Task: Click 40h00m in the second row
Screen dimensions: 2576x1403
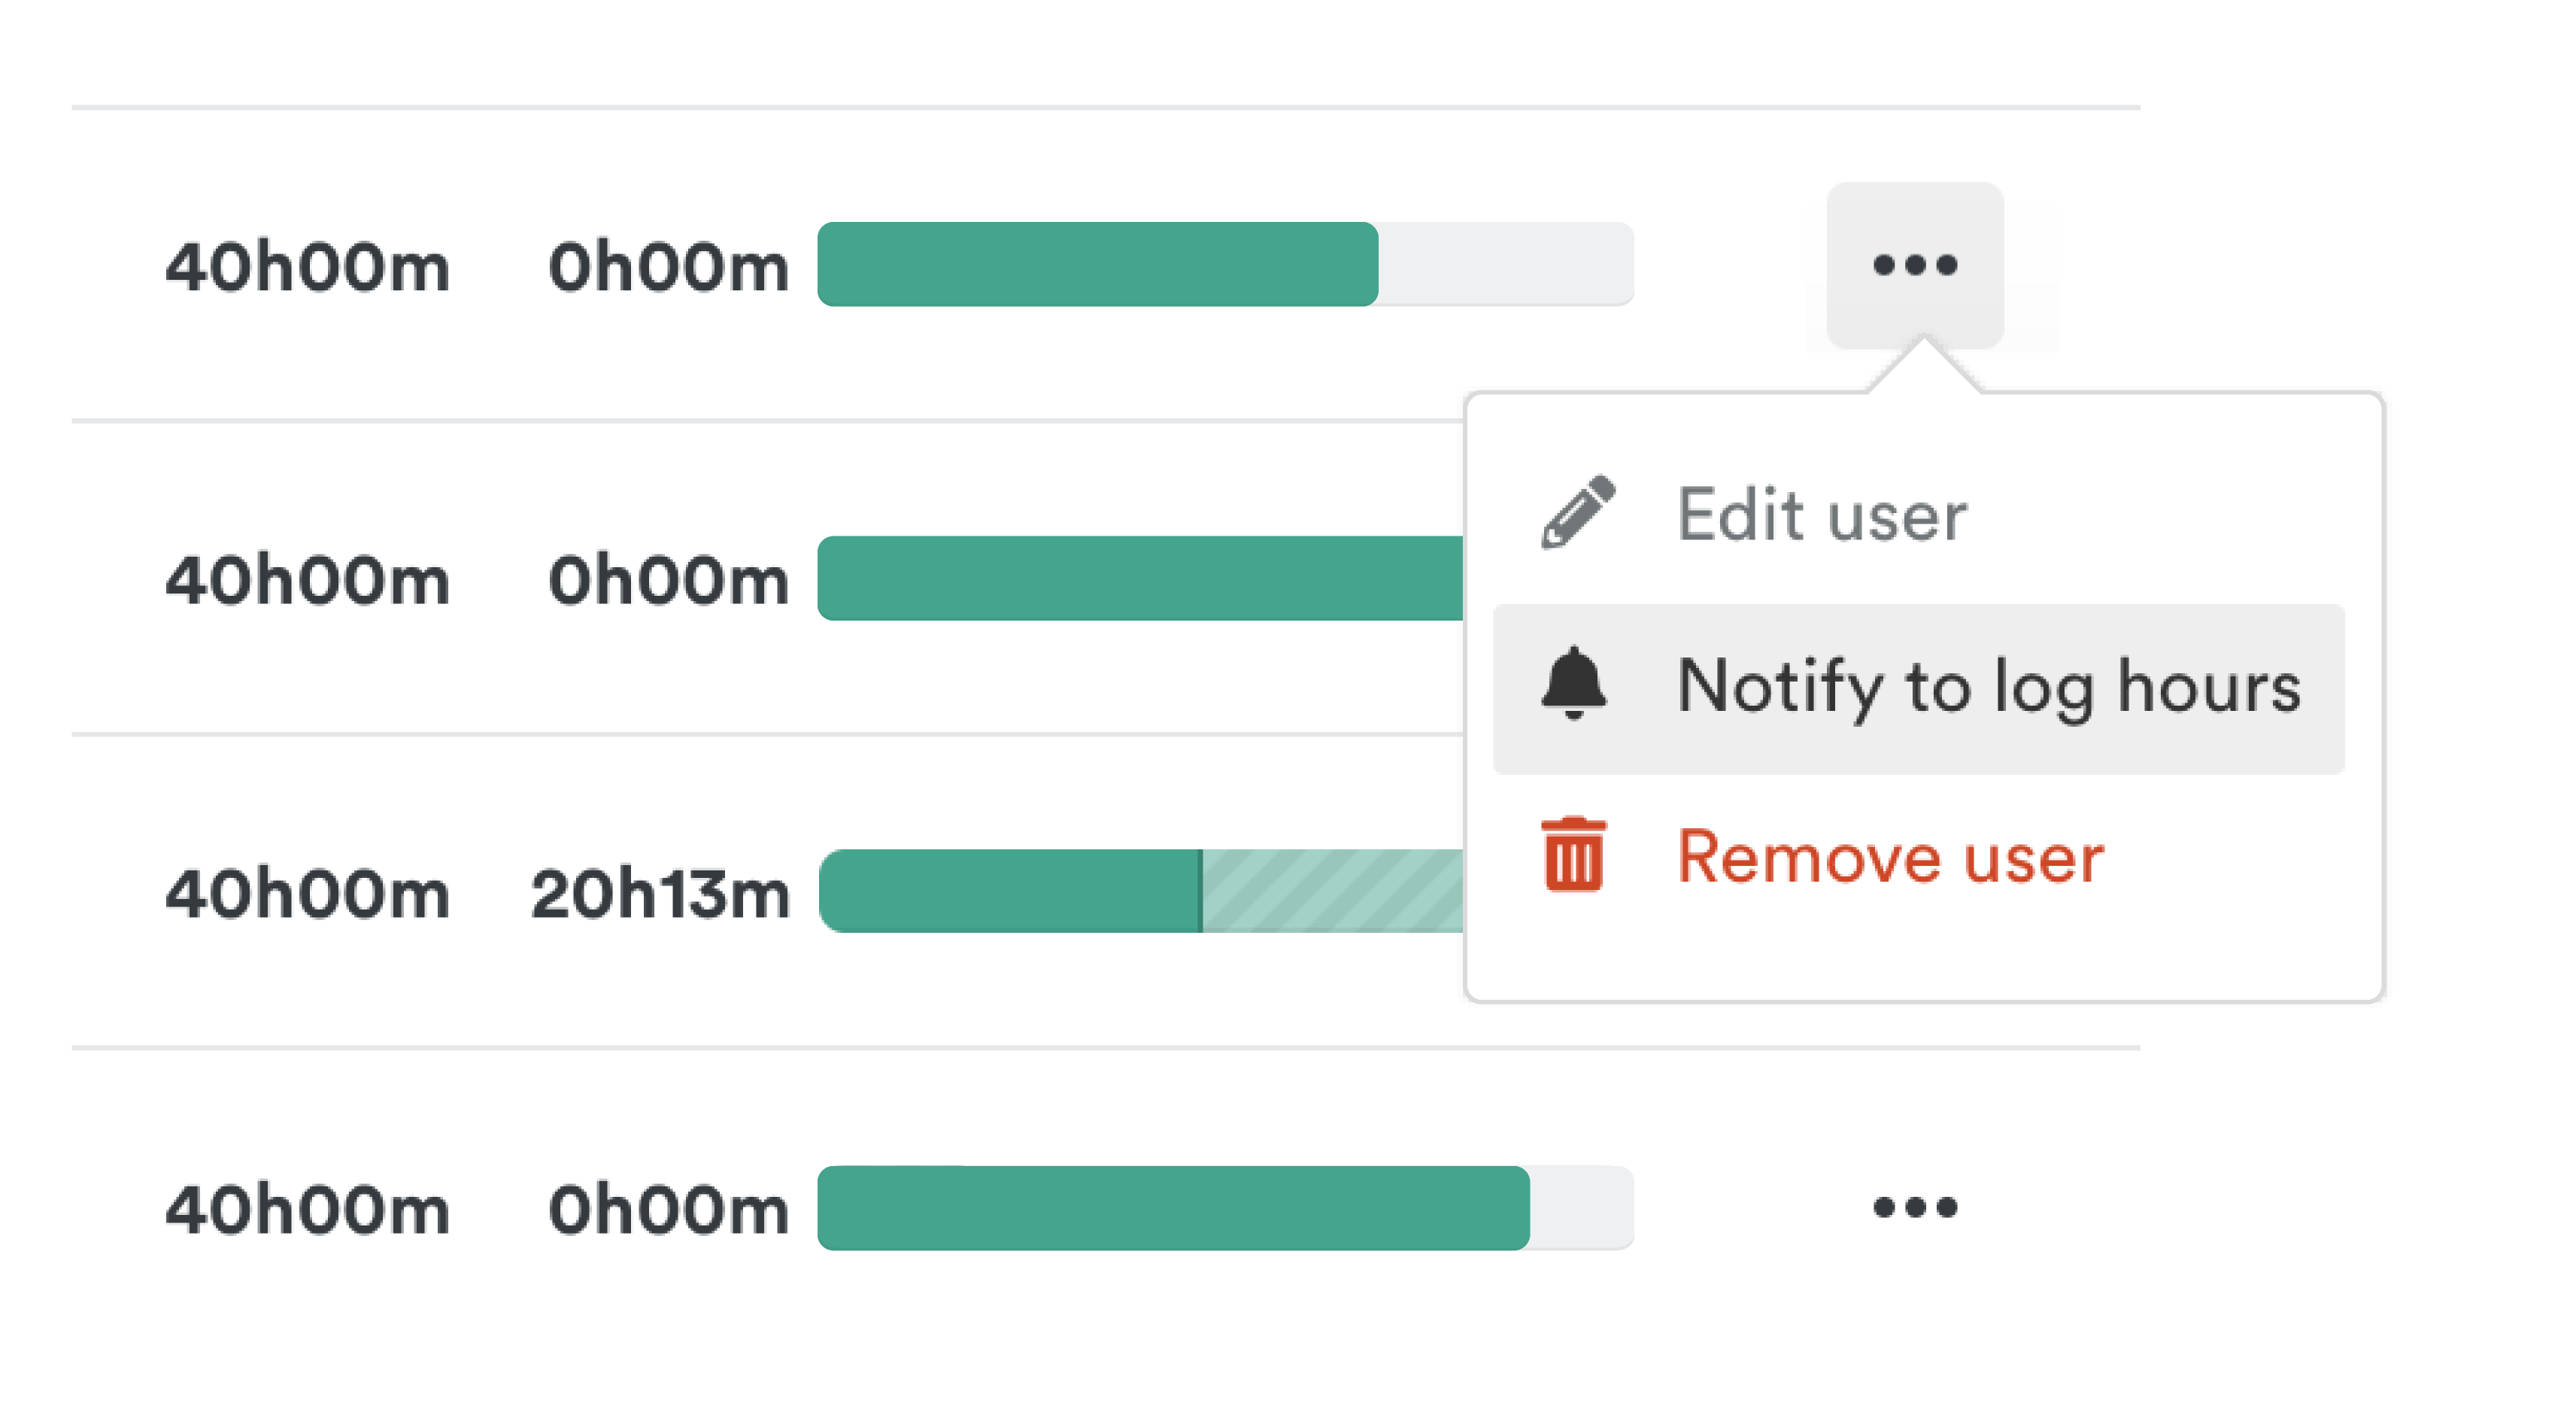Action: (x=307, y=580)
